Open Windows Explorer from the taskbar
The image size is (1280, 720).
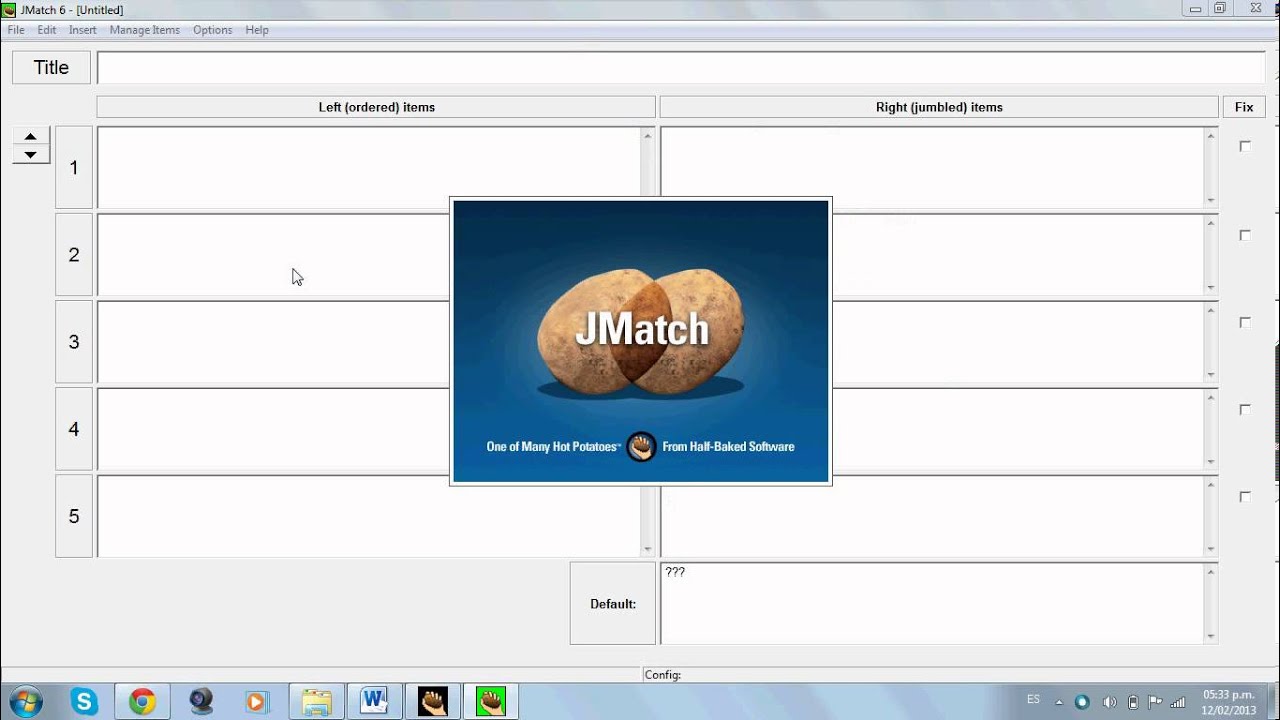[x=316, y=702]
